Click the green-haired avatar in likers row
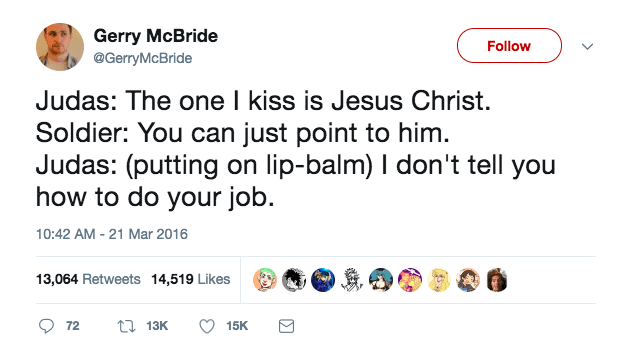The width and height of the screenshot is (634, 362). 265,280
